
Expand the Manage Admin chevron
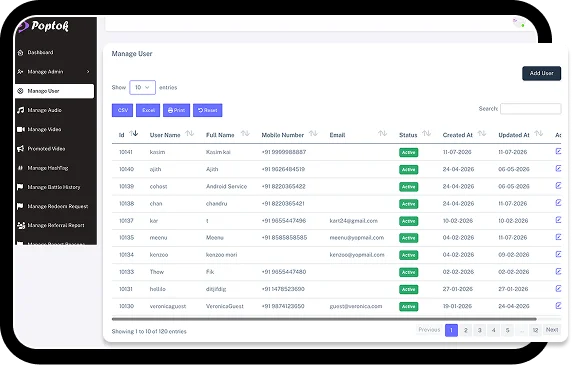click(x=88, y=72)
